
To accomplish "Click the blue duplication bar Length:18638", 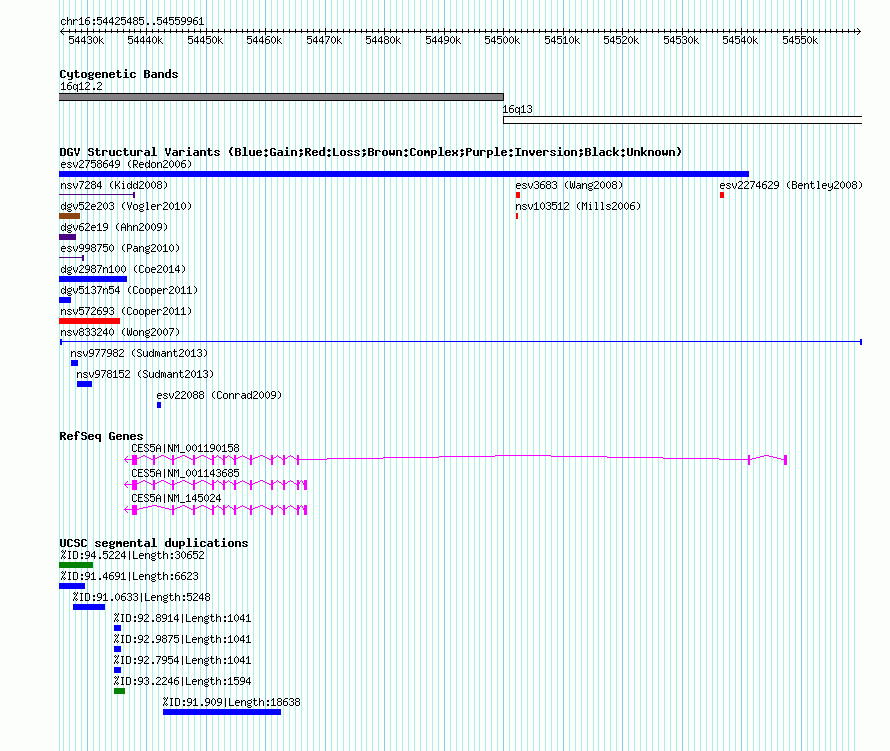I will 222,712.
